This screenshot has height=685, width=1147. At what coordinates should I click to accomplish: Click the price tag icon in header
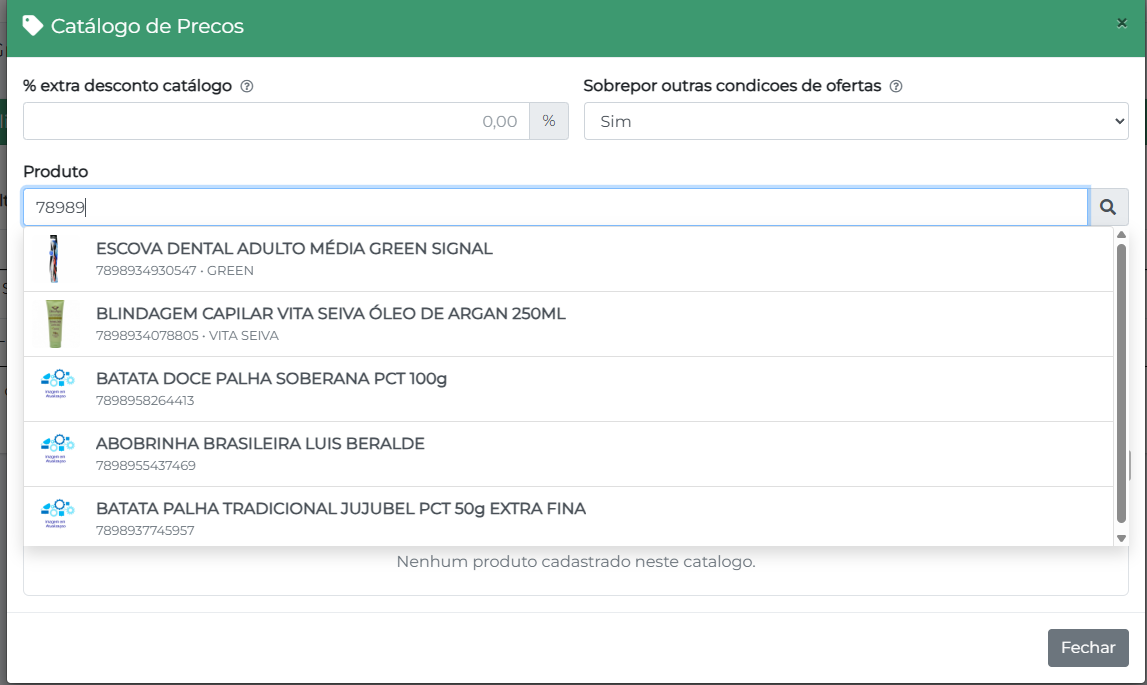point(33,26)
